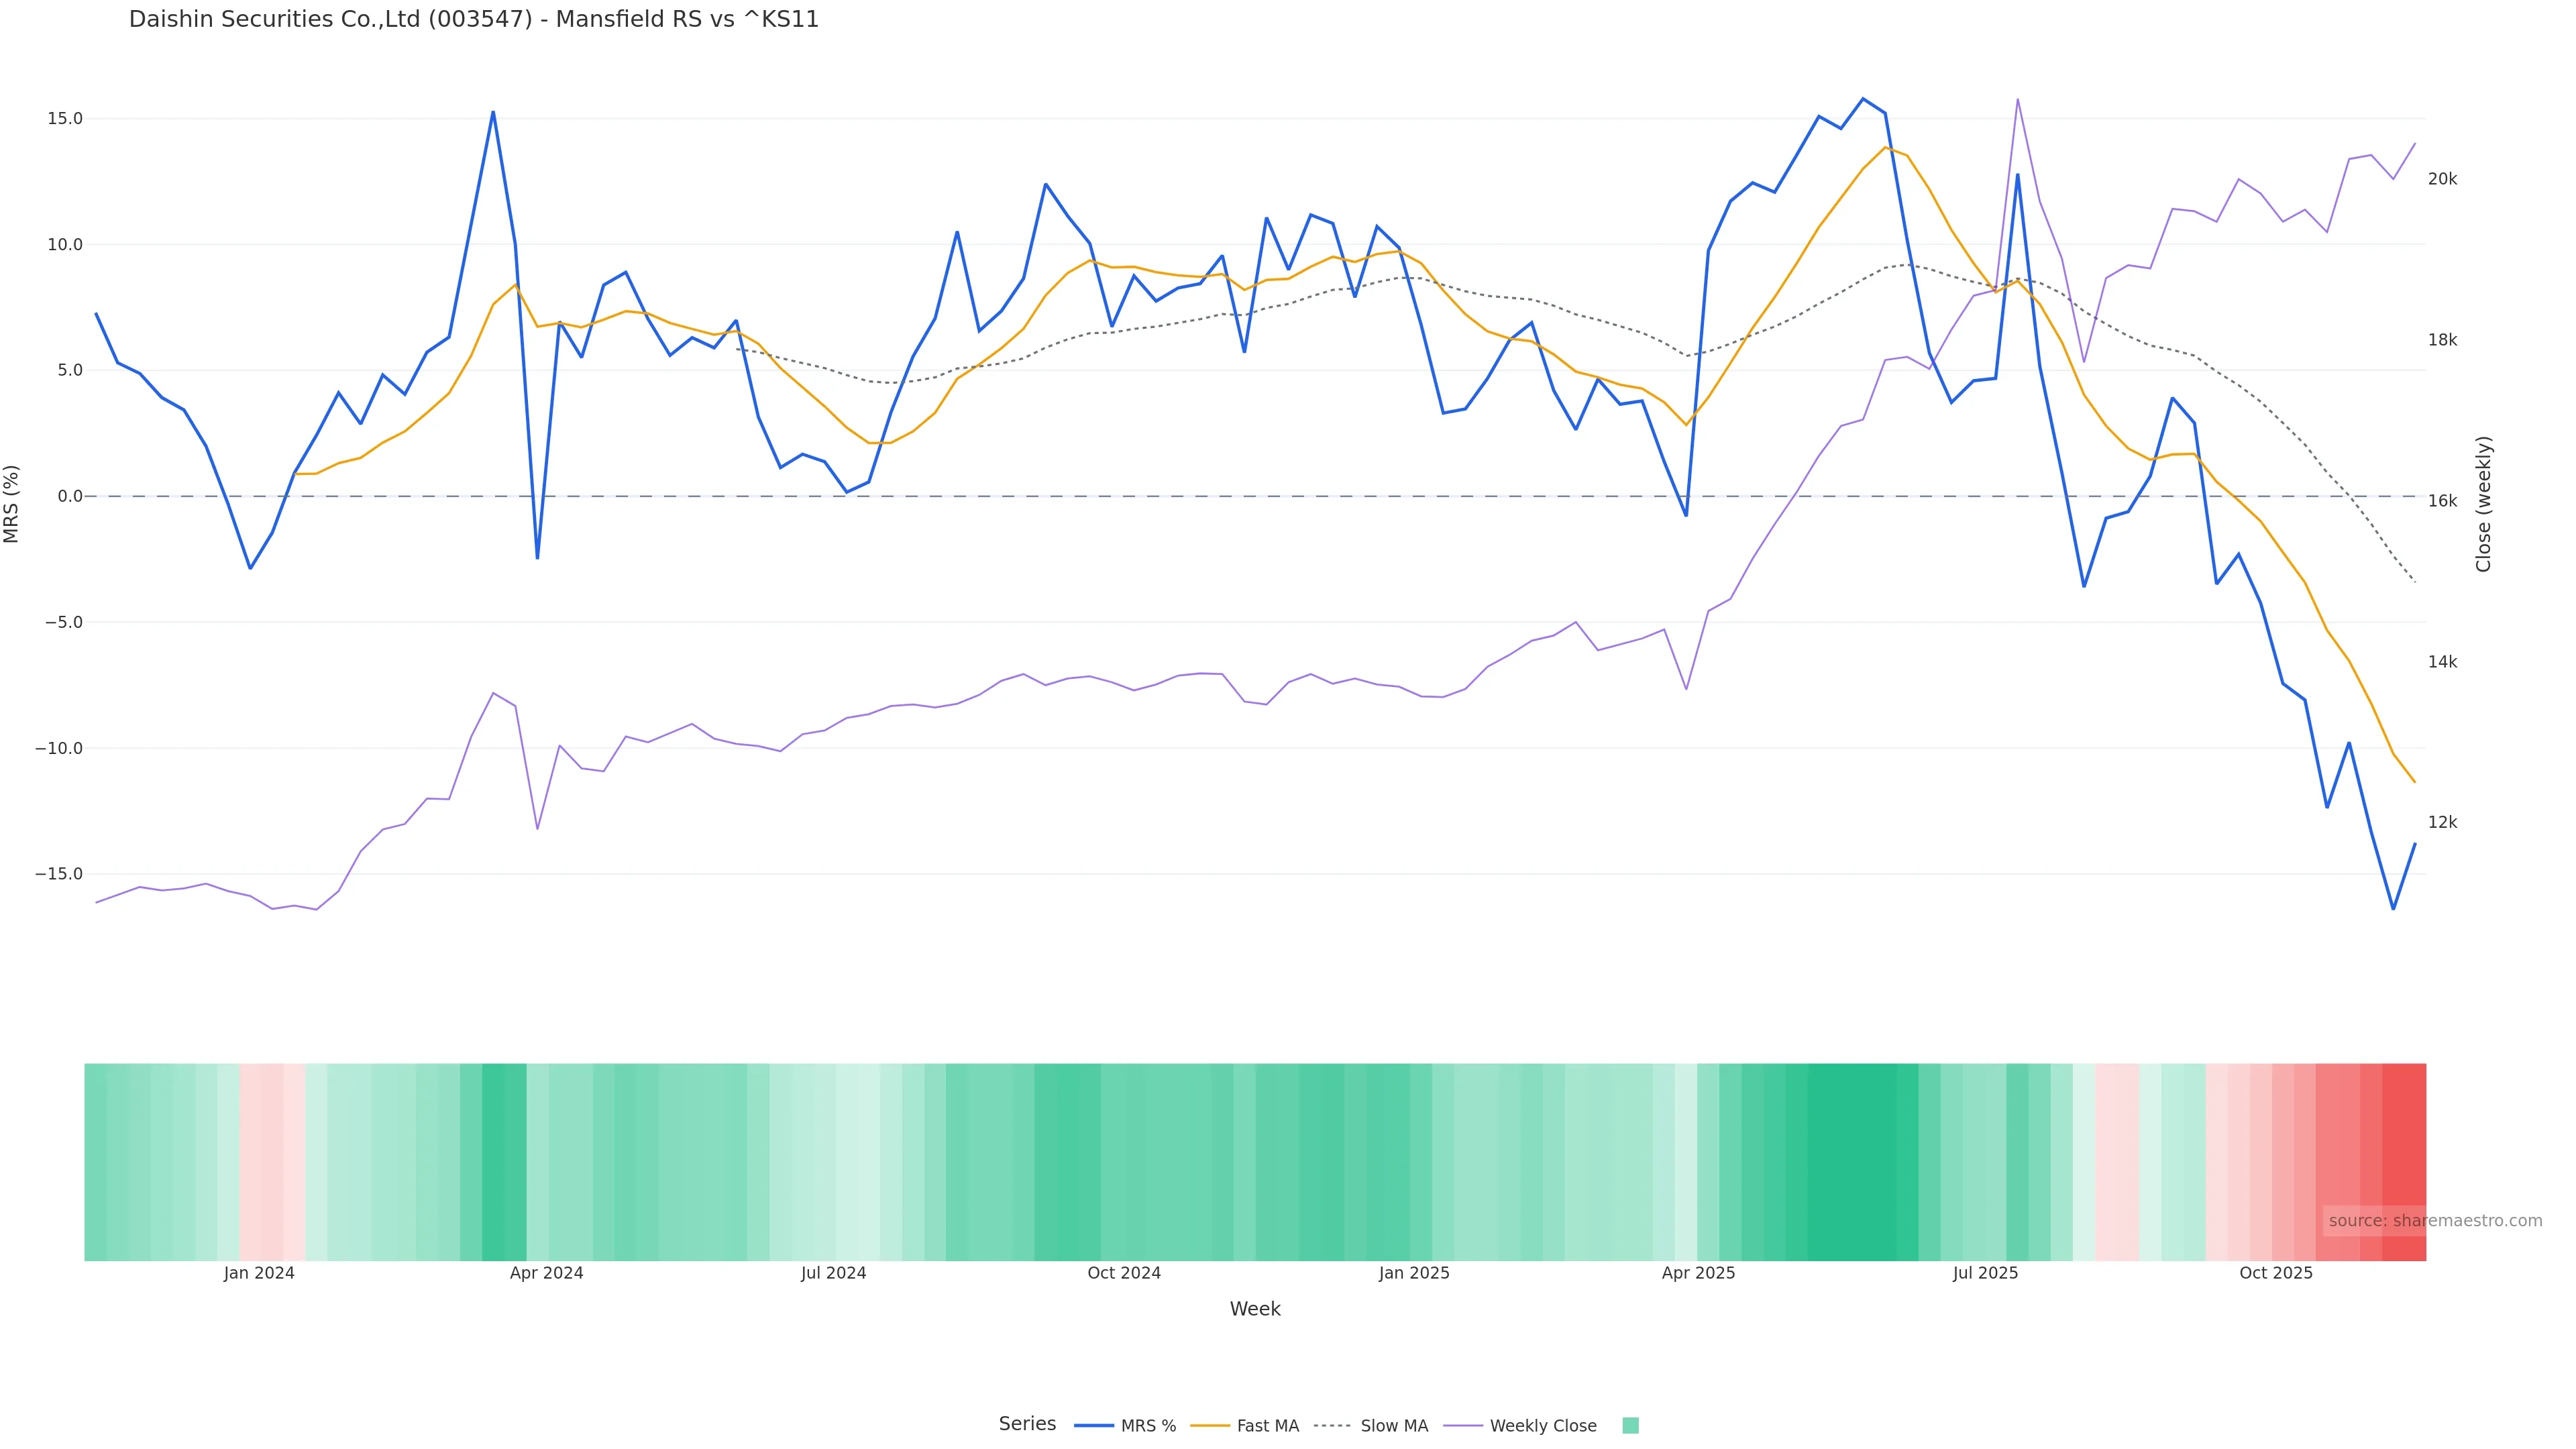This screenshot has height=1449, width=2576.
Task: Hide the Weekly Close series label
Action: tap(1542, 1426)
